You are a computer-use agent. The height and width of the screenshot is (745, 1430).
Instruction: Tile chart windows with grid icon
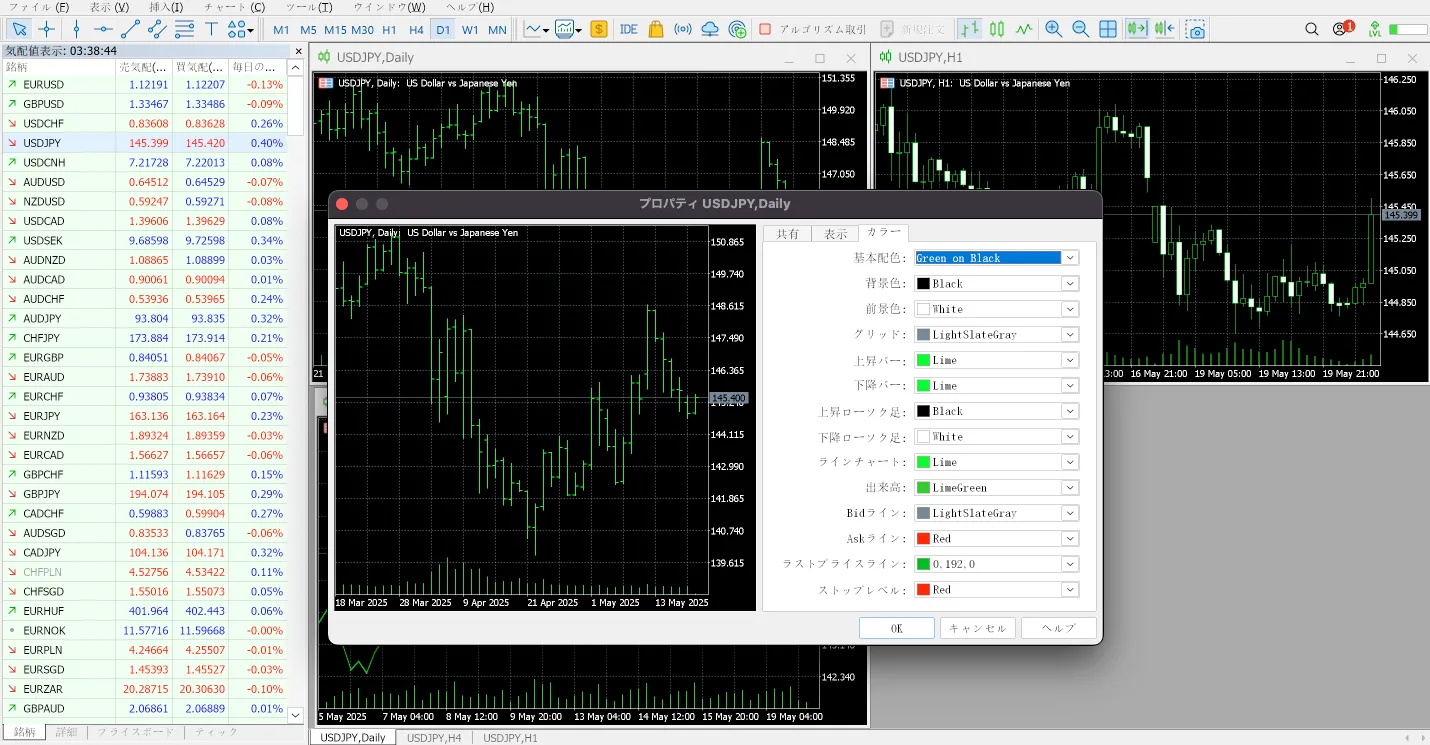point(1108,29)
